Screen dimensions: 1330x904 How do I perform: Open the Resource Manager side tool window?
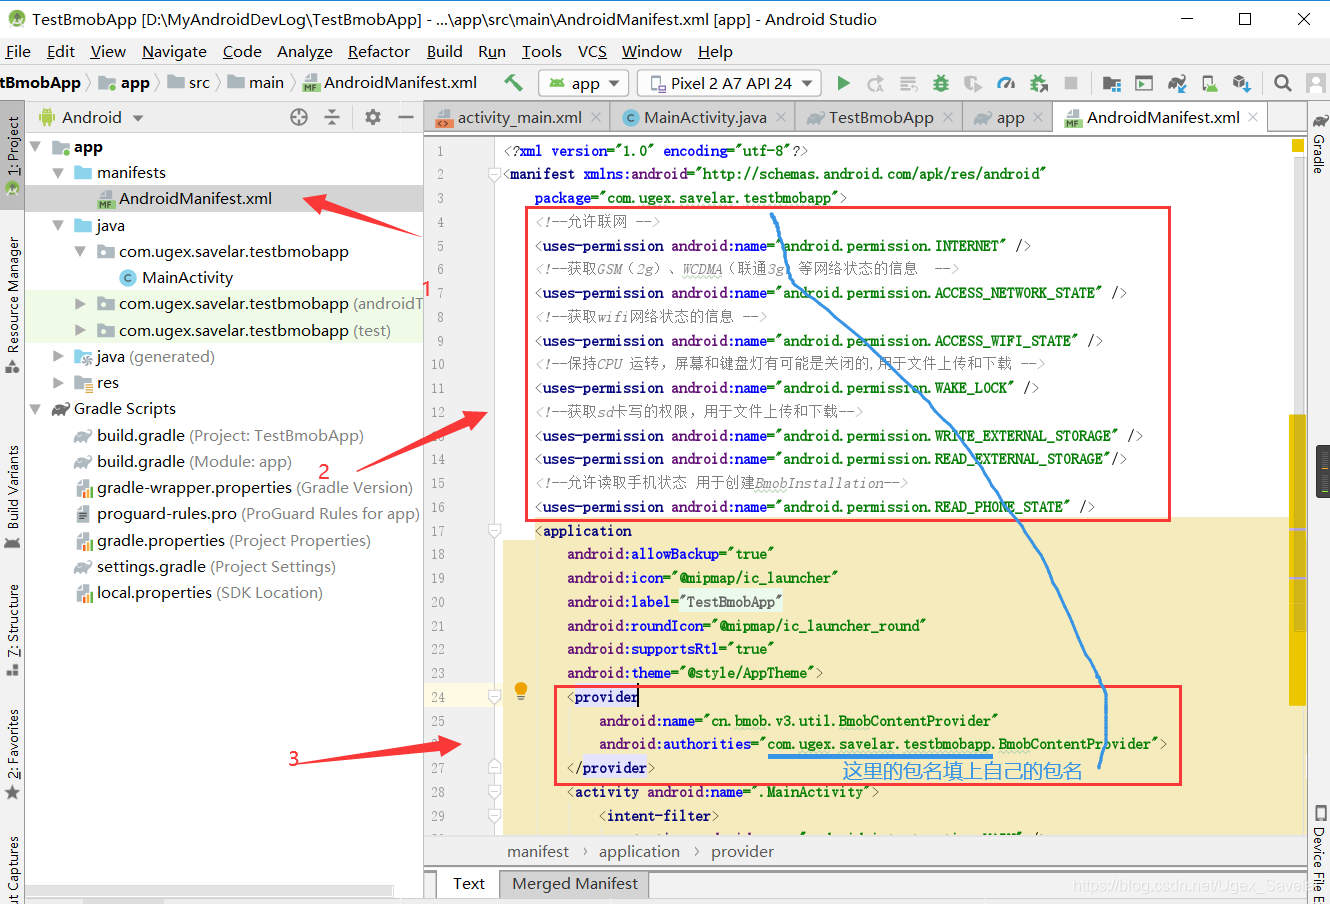(13, 305)
